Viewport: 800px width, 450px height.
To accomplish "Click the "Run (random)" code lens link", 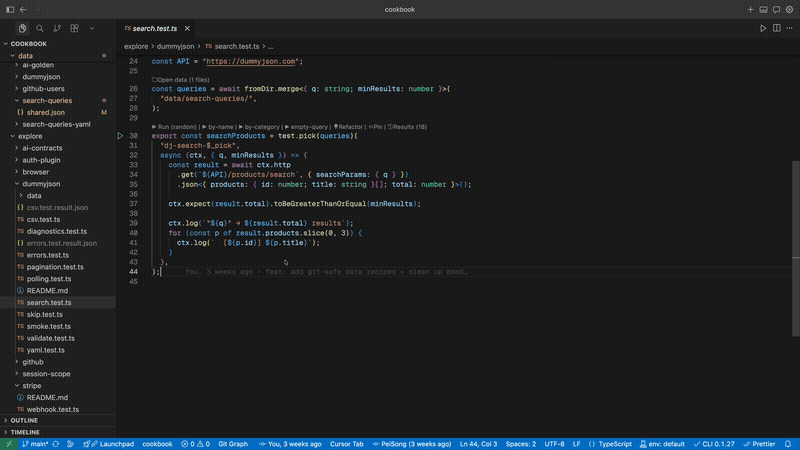I will pos(174,127).
